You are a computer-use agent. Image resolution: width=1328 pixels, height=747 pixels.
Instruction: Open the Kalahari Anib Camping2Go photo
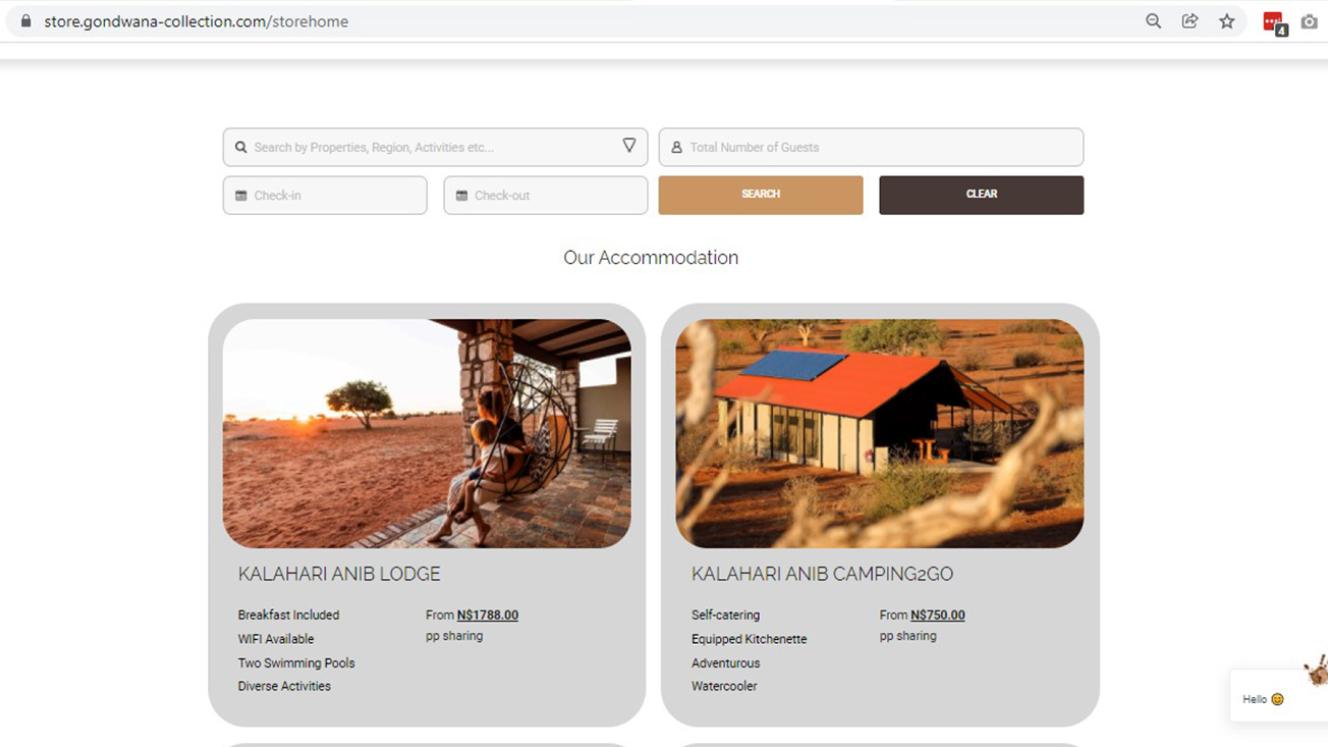(880, 433)
